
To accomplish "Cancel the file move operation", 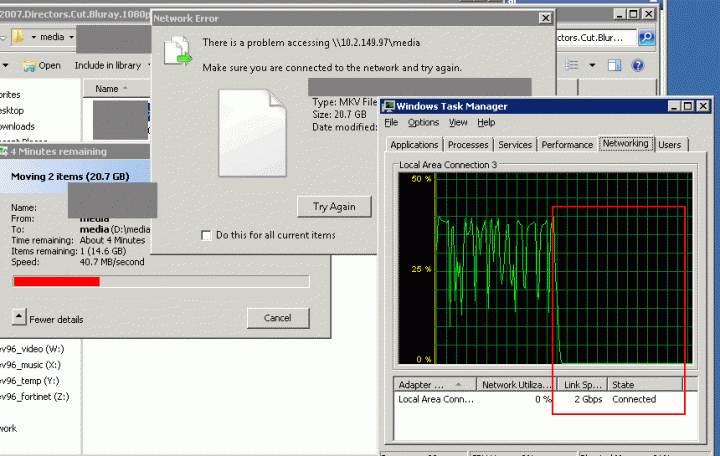I will 277,318.
